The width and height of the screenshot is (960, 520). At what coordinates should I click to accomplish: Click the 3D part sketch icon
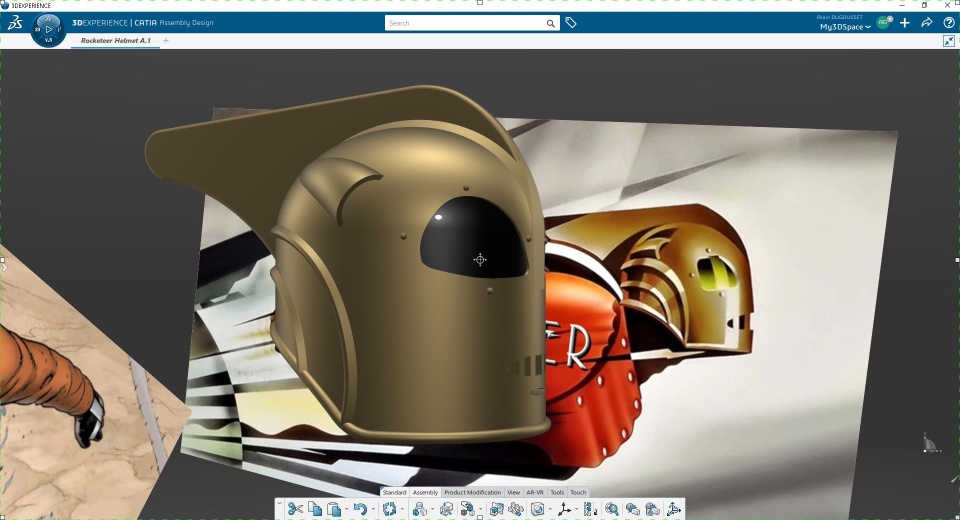[x=447, y=509]
